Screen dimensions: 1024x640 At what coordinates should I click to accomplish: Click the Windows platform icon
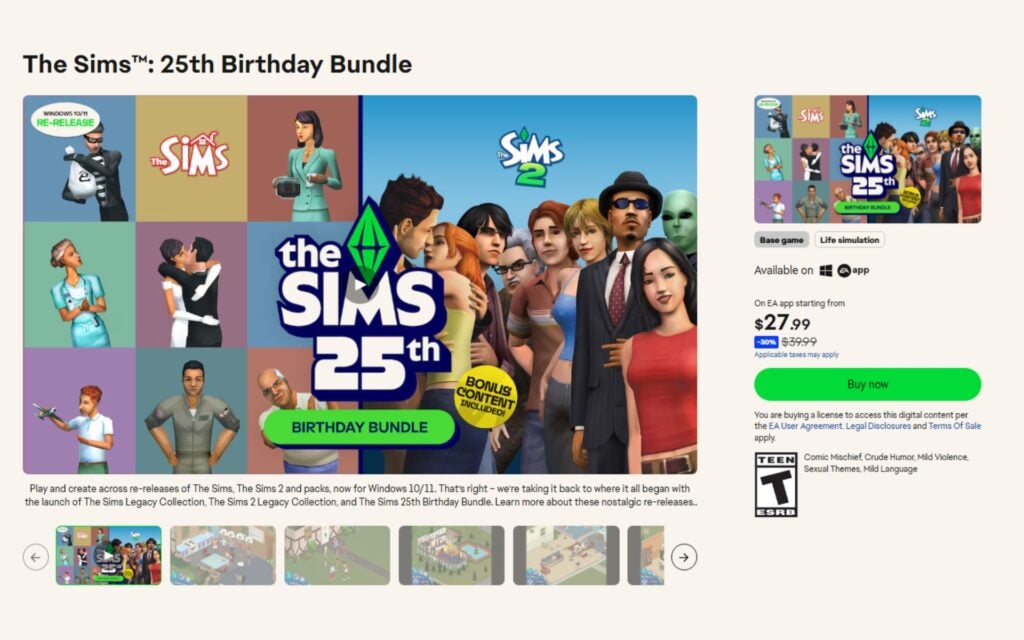[826, 269]
